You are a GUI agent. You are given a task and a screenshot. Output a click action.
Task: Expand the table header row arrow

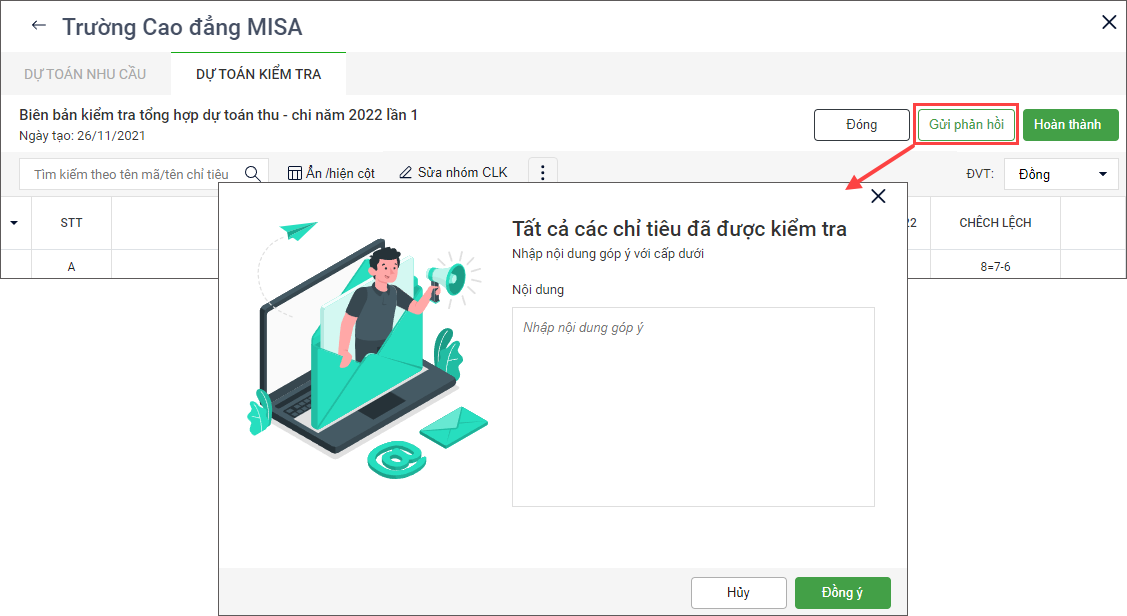click(14, 223)
